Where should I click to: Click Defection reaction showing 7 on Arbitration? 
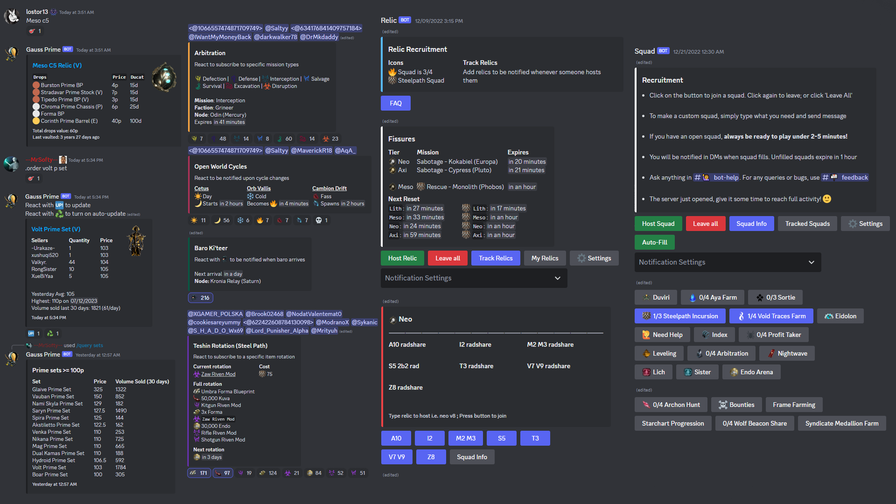[x=197, y=138]
